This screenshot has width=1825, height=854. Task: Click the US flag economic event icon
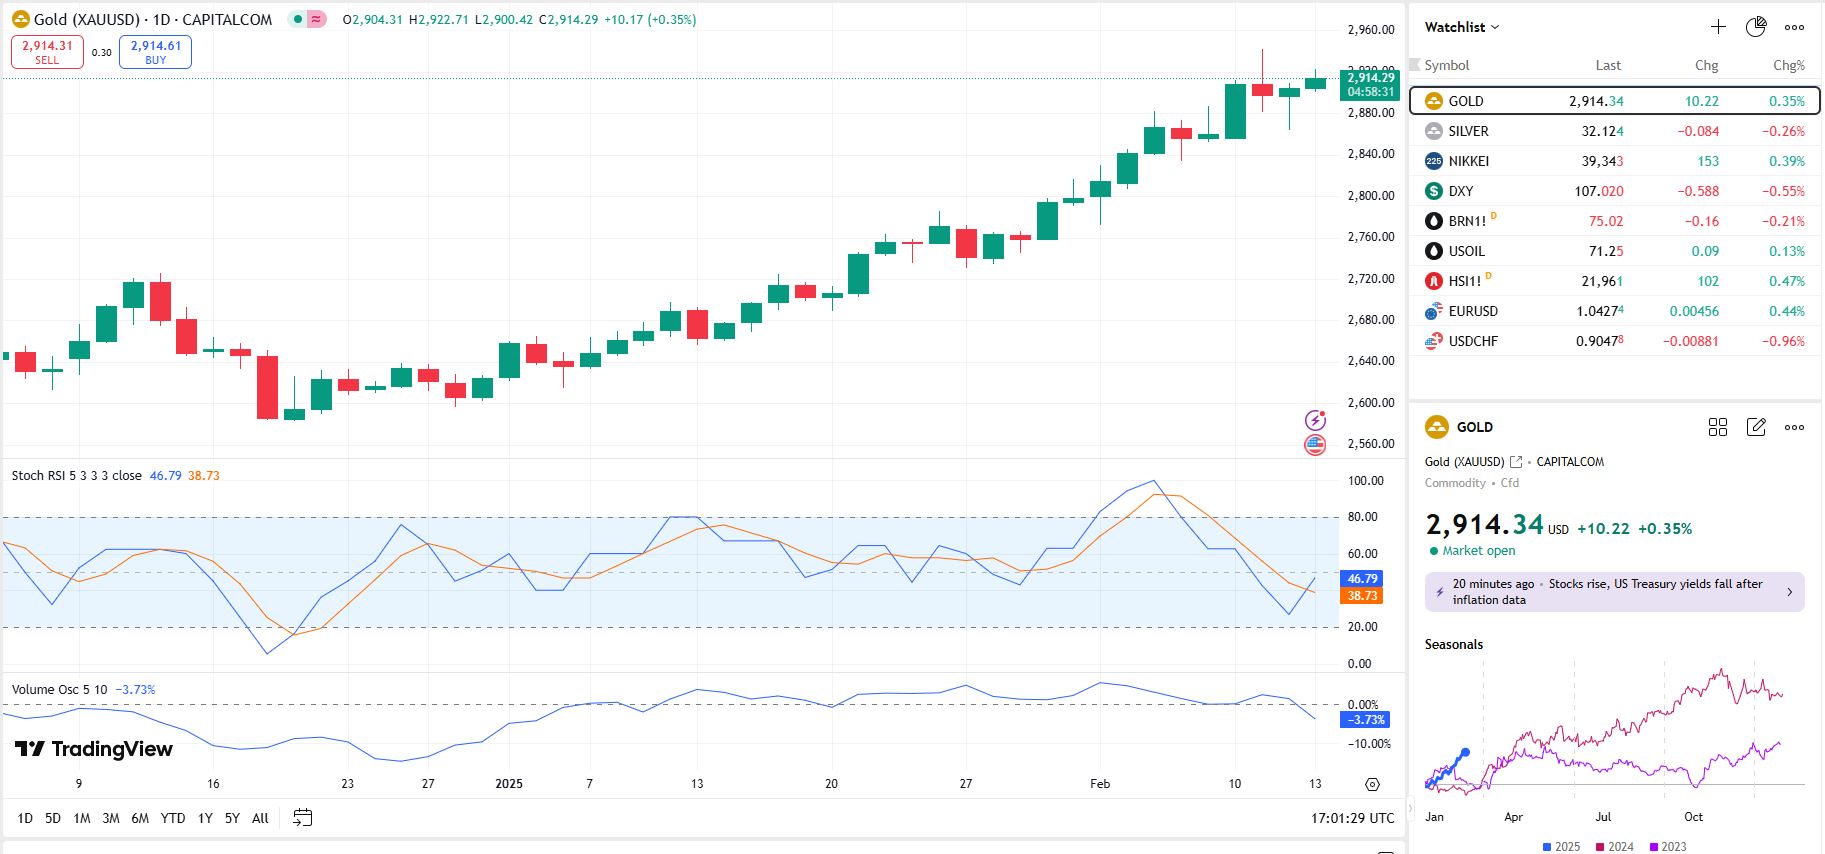tap(1315, 445)
